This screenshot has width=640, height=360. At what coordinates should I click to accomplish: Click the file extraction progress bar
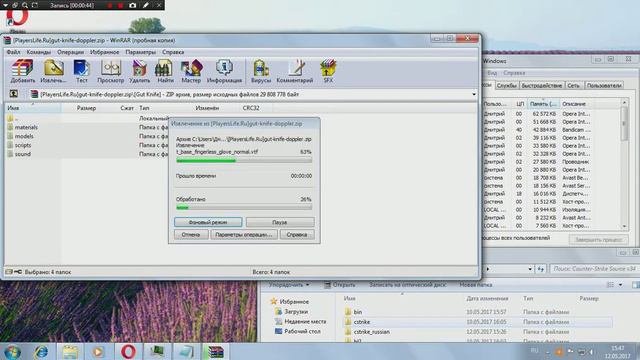pos(244,161)
